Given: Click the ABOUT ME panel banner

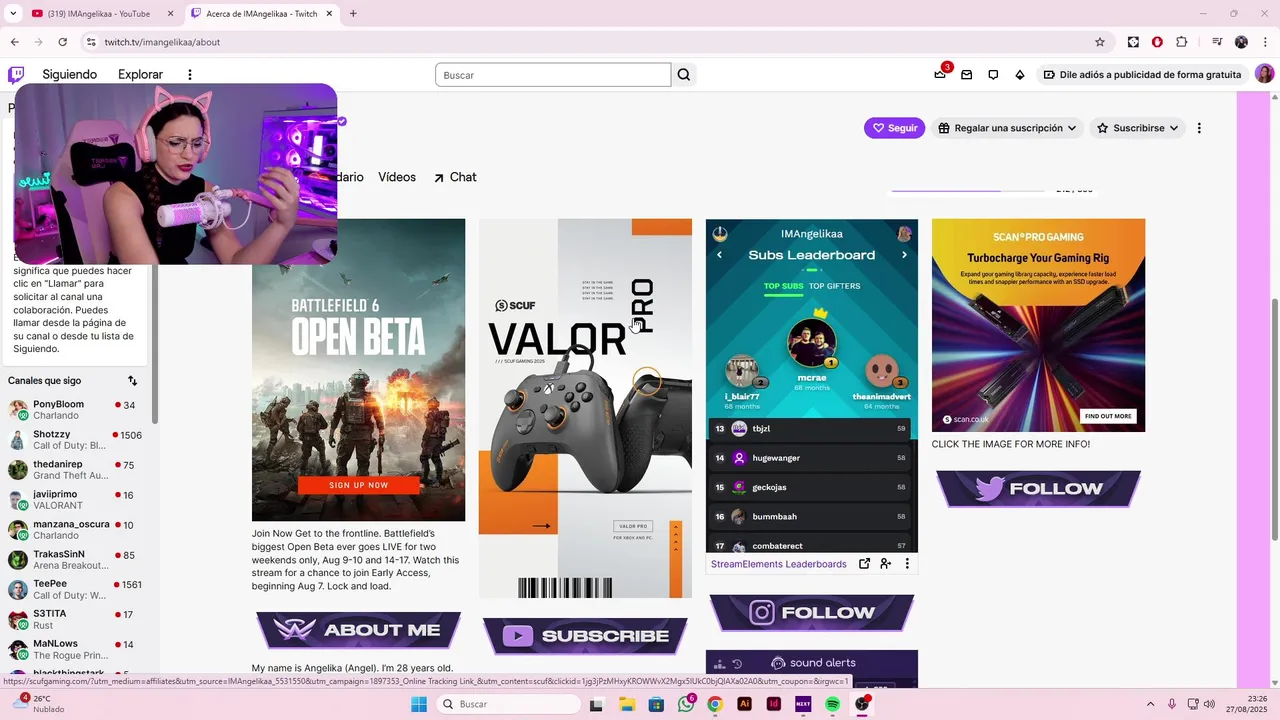Looking at the screenshot, I should 358,630.
